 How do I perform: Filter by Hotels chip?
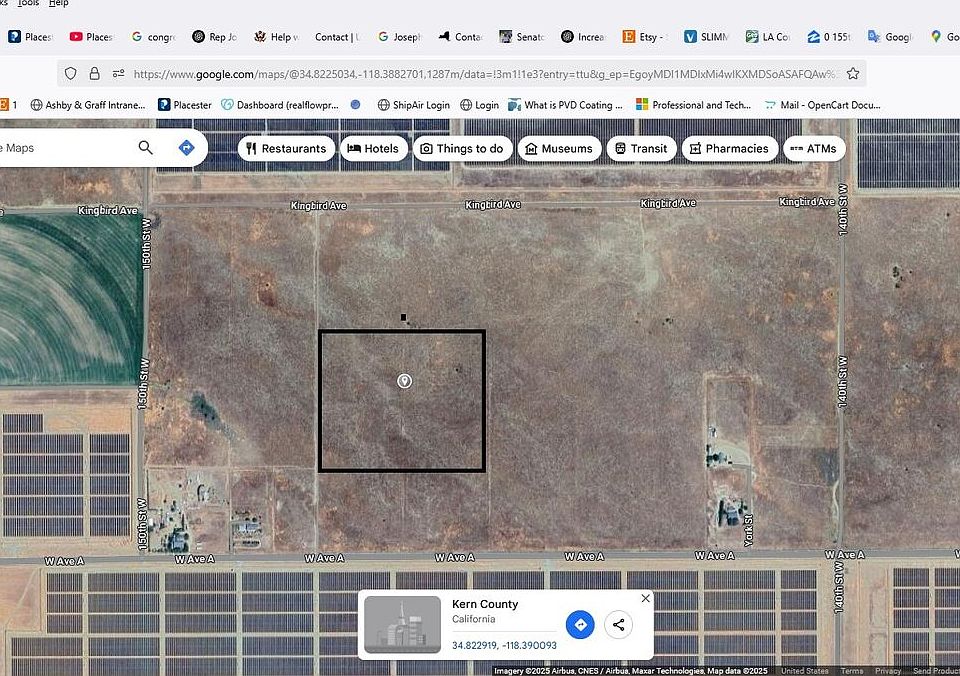click(373, 148)
